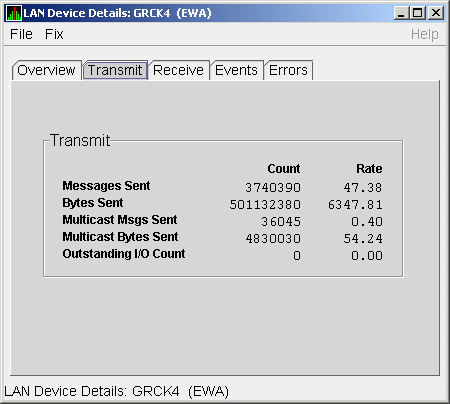Click the Count column header
Screen dimensions: 450x404
coord(284,169)
